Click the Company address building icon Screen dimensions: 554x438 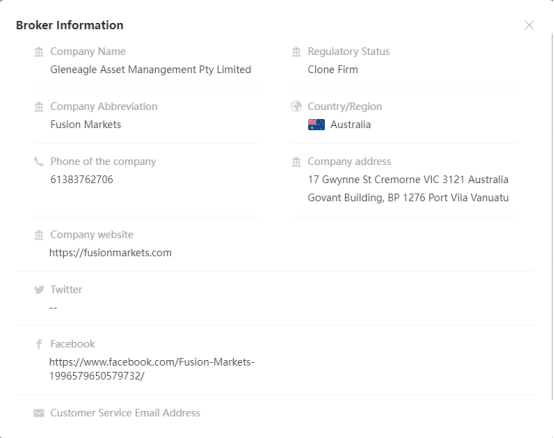pyautogui.click(x=296, y=162)
